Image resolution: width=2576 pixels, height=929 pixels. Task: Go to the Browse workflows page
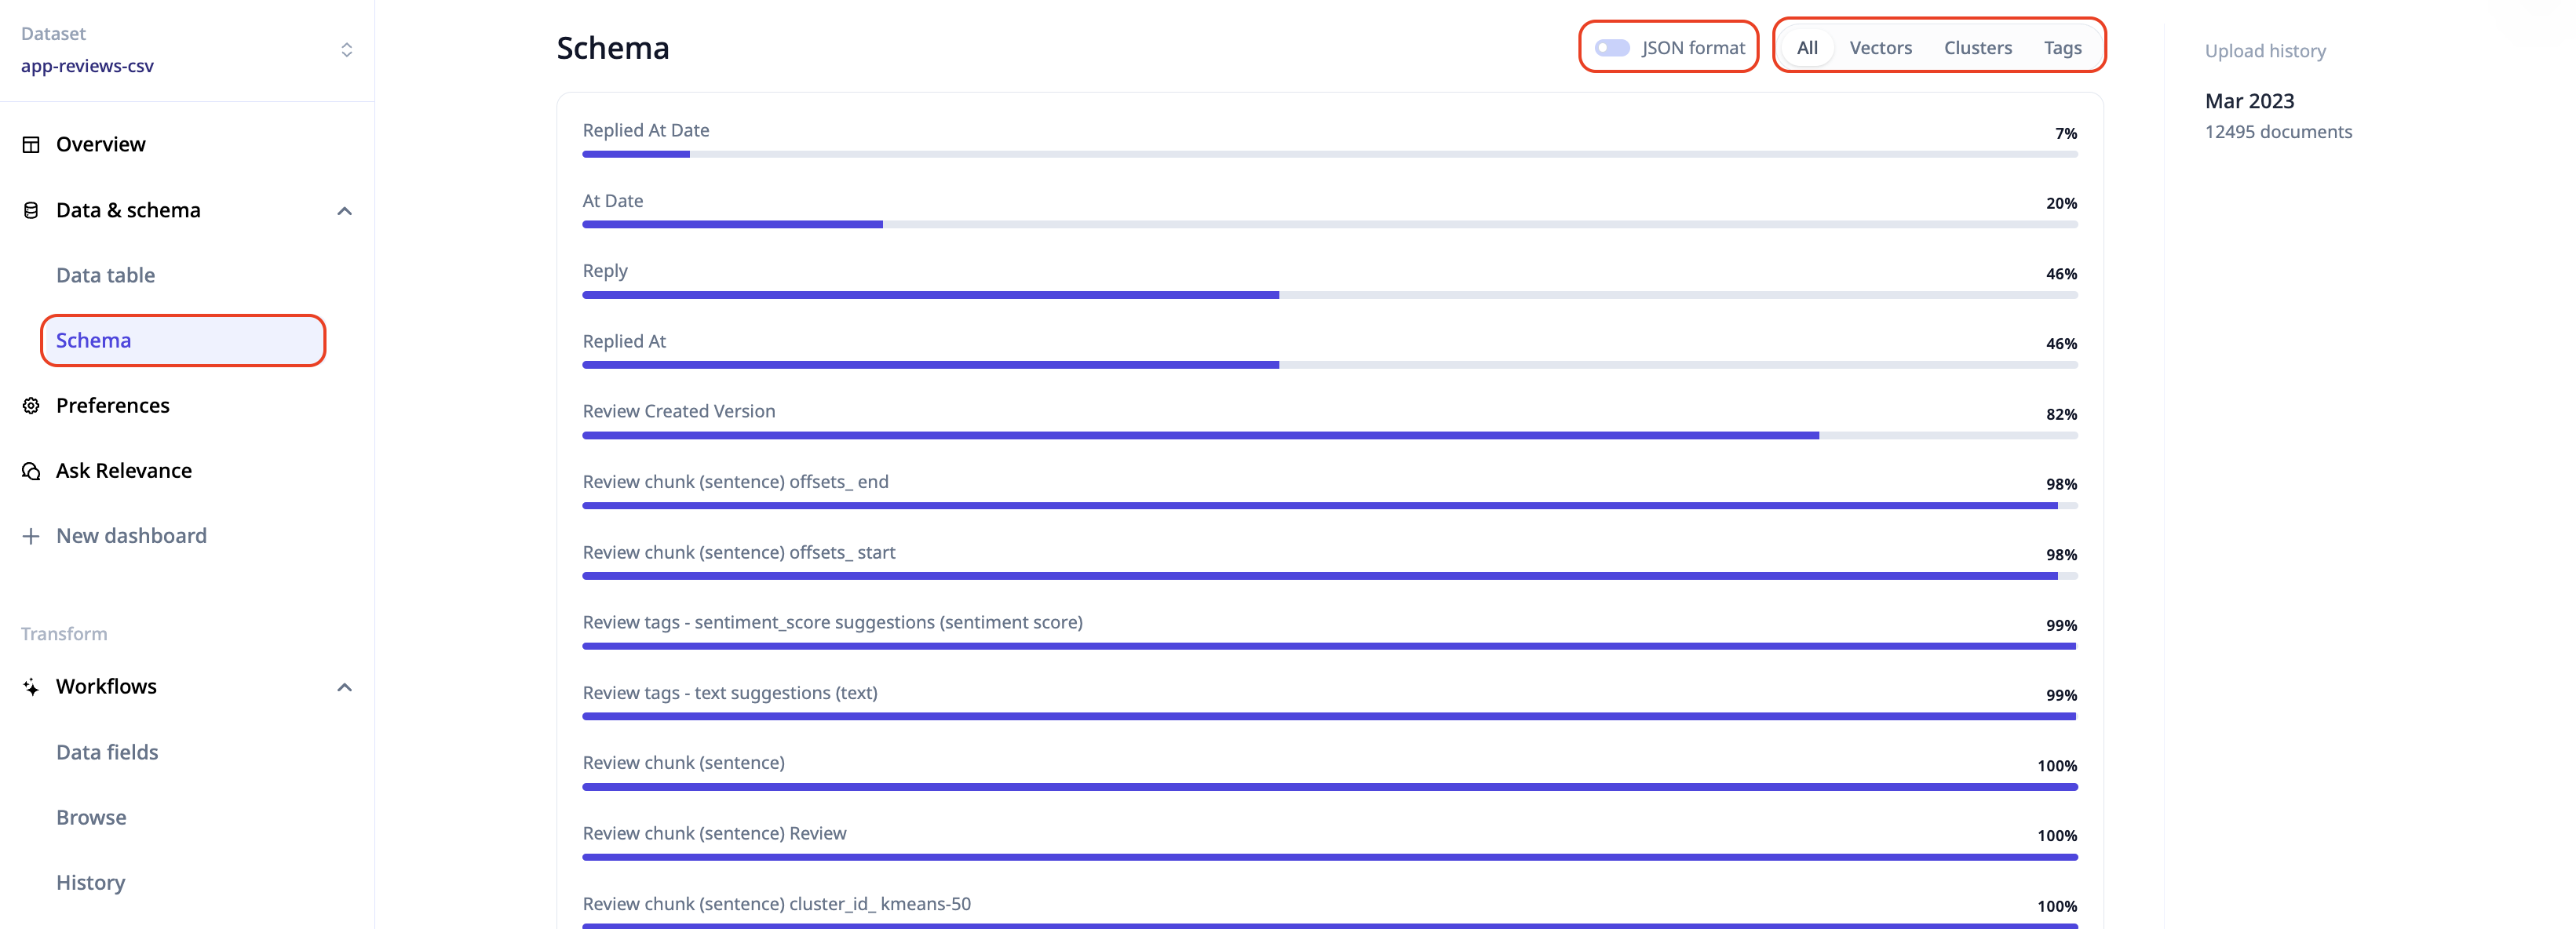(91, 817)
